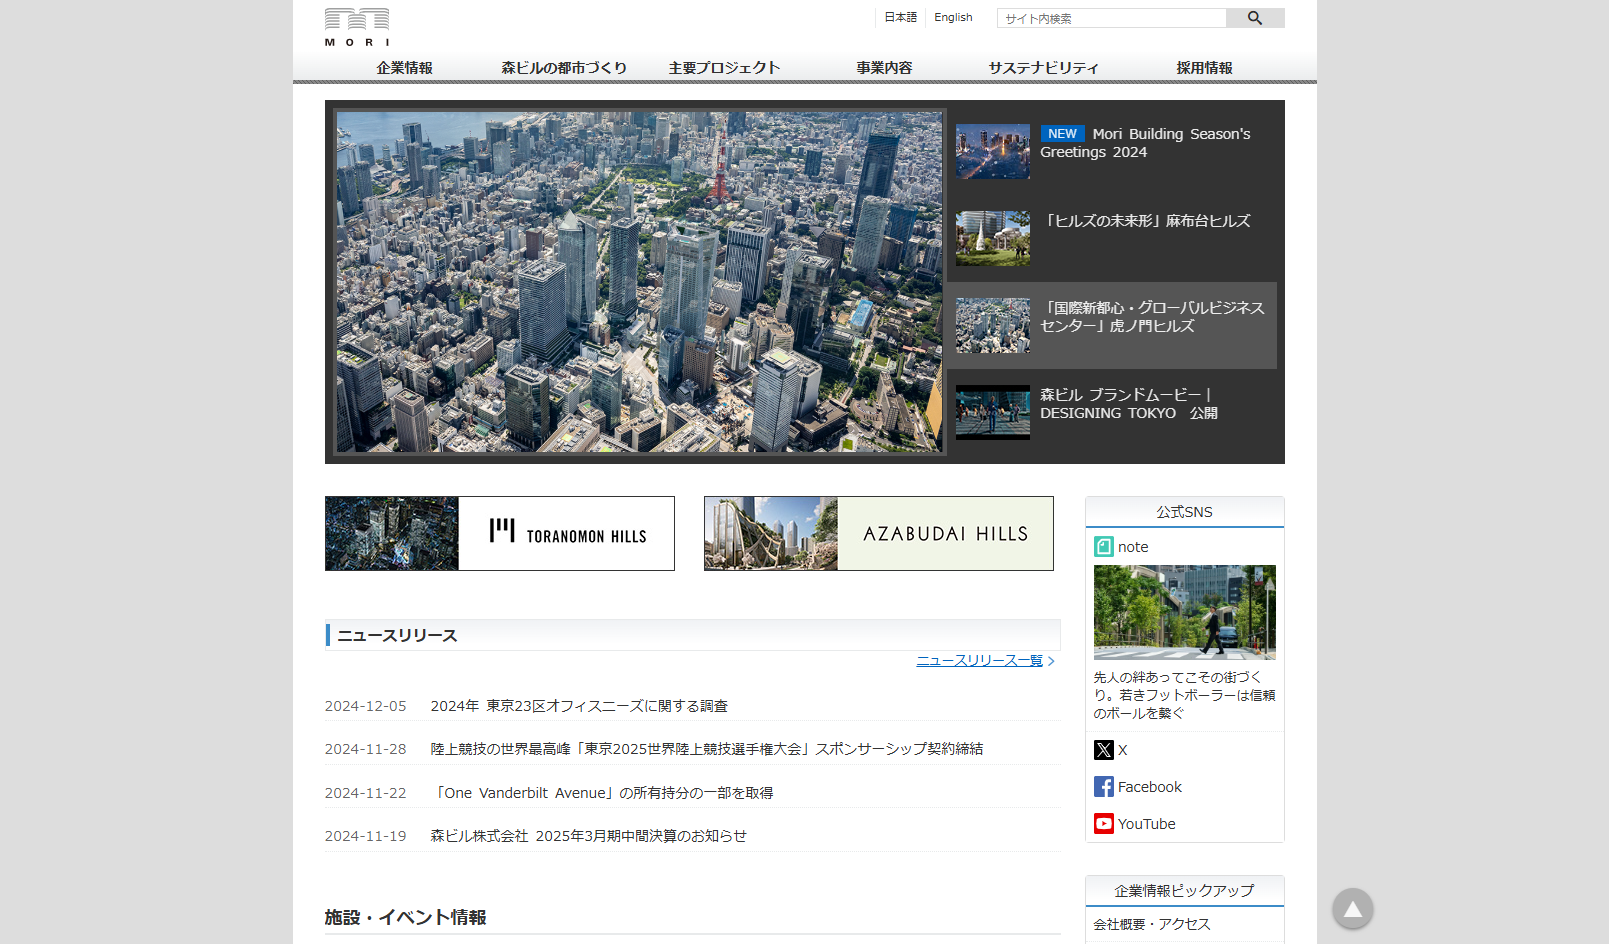Open the 東京23区オフィスニーズ調査 news release
This screenshot has width=1609, height=944.
[579, 705]
